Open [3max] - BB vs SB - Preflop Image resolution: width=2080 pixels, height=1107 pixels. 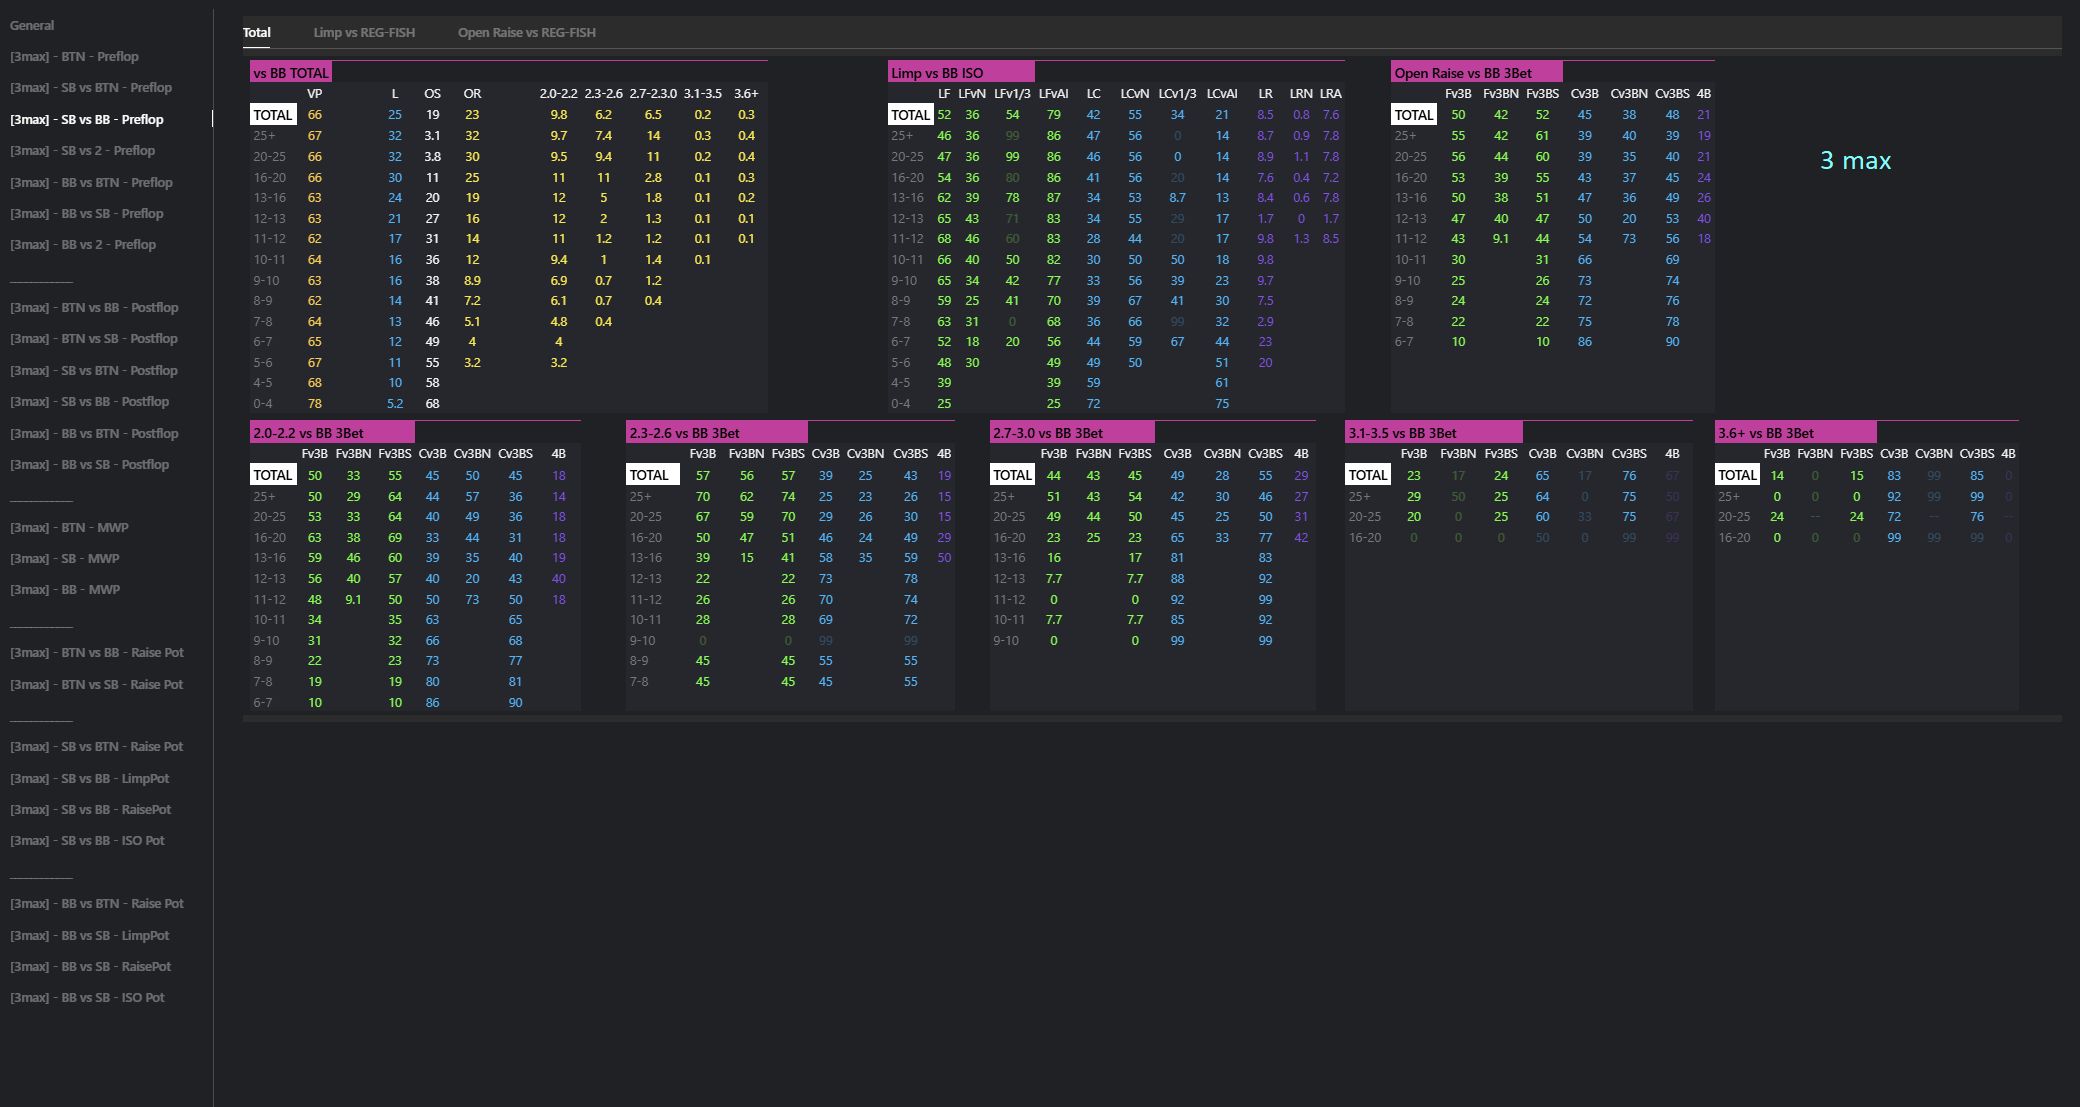click(x=86, y=214)
